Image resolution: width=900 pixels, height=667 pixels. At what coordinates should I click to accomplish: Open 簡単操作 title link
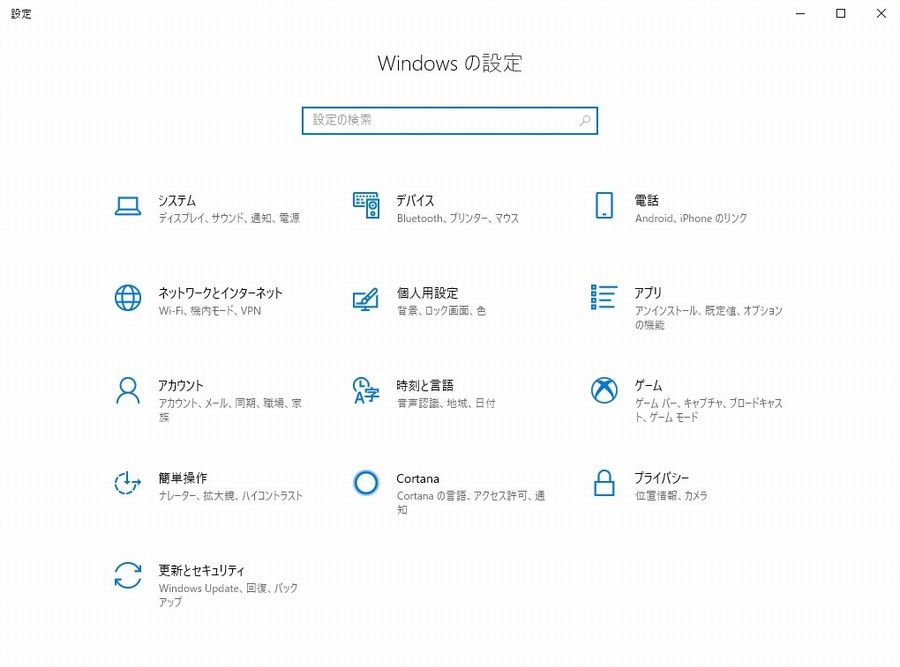click(183, 478)
